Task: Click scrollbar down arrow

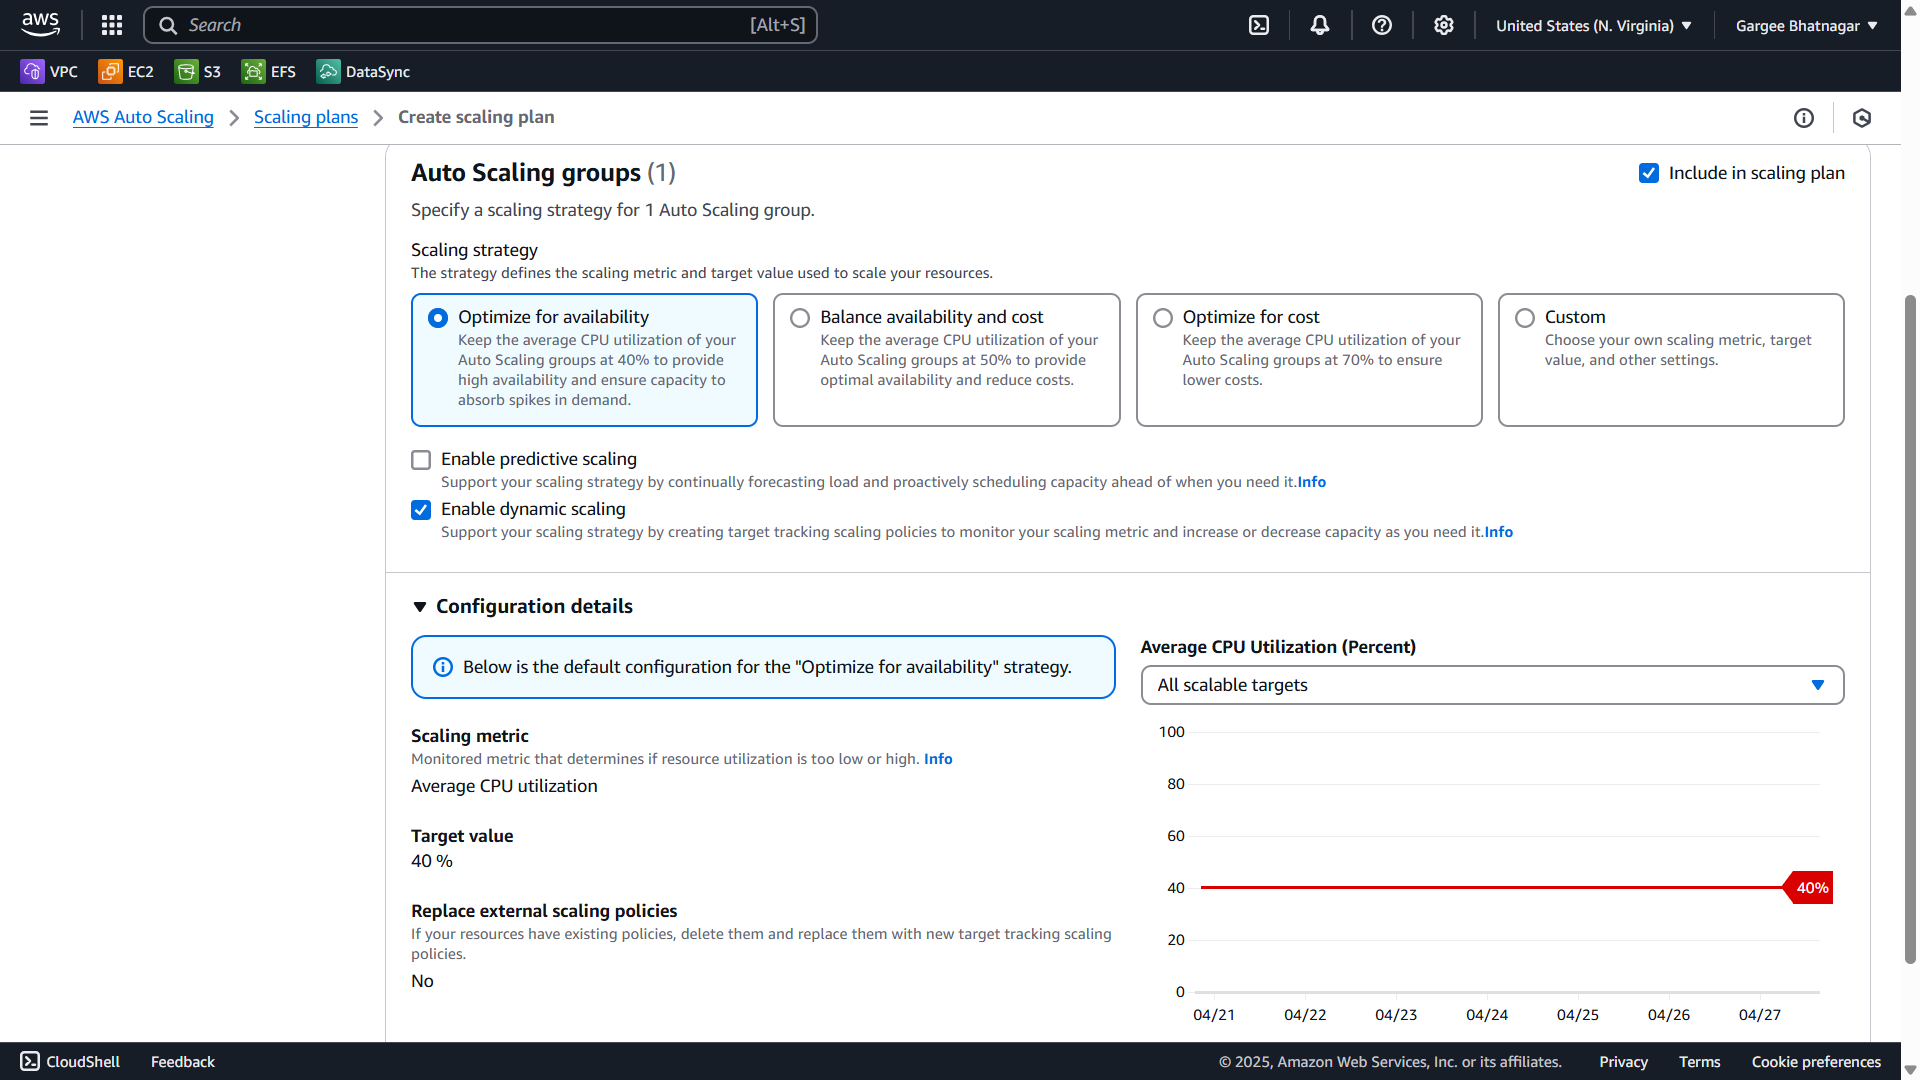Action: tap(1910, 1070)
